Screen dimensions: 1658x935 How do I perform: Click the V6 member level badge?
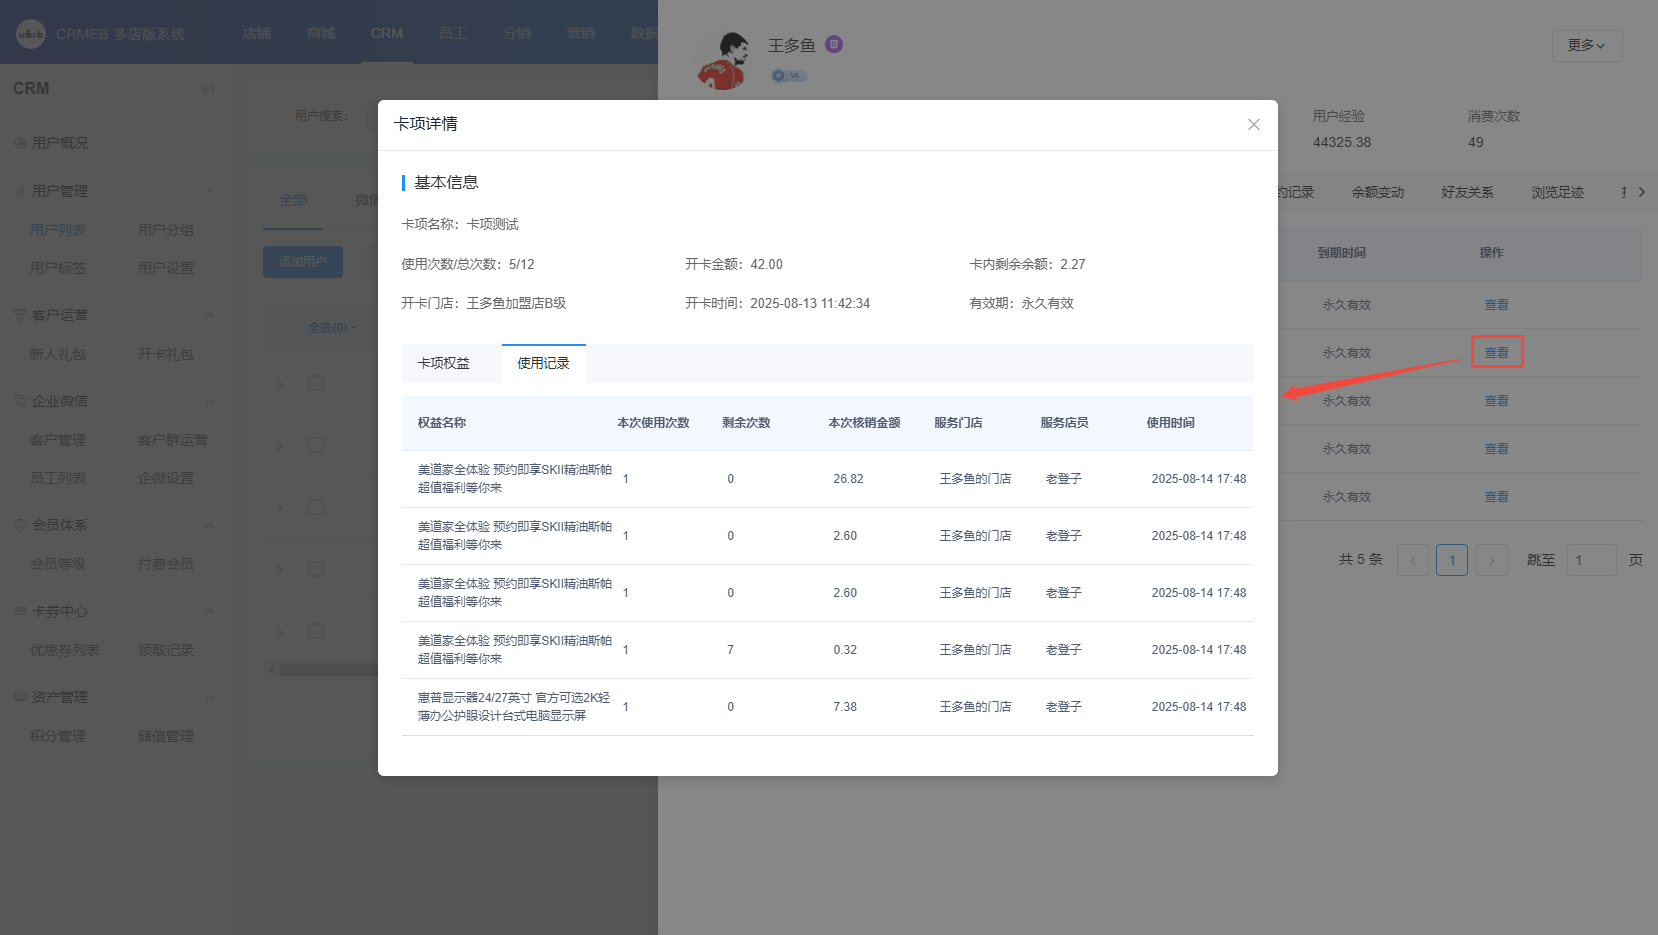(x=789, y=76)
